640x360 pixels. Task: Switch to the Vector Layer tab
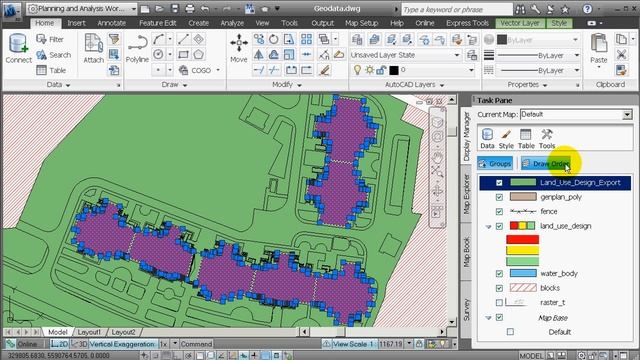point(520,23)
